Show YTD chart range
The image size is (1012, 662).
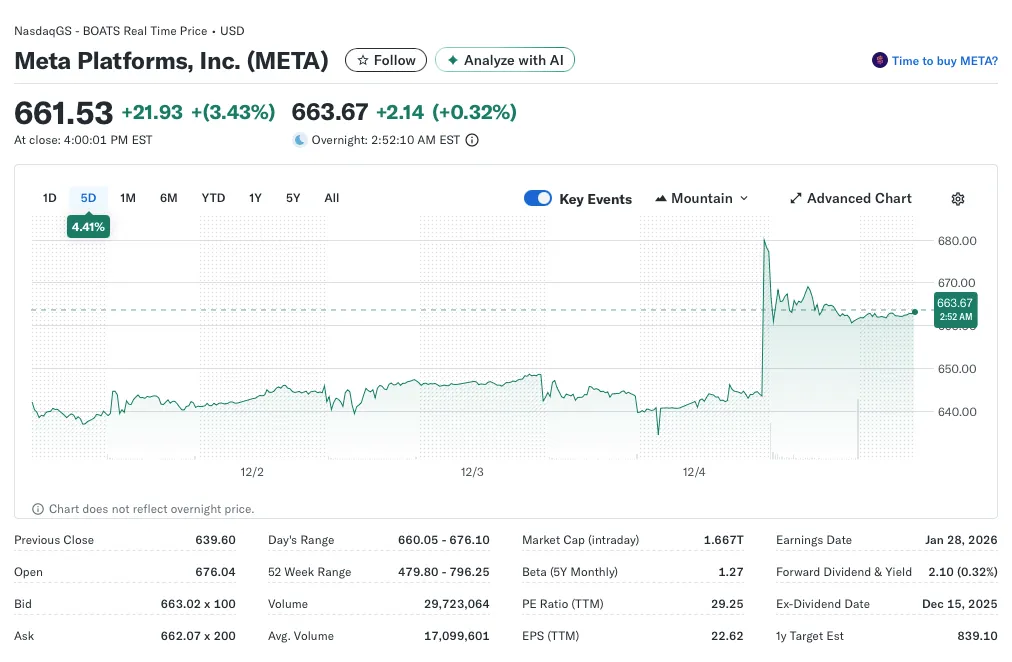click(x=213, y=198)
